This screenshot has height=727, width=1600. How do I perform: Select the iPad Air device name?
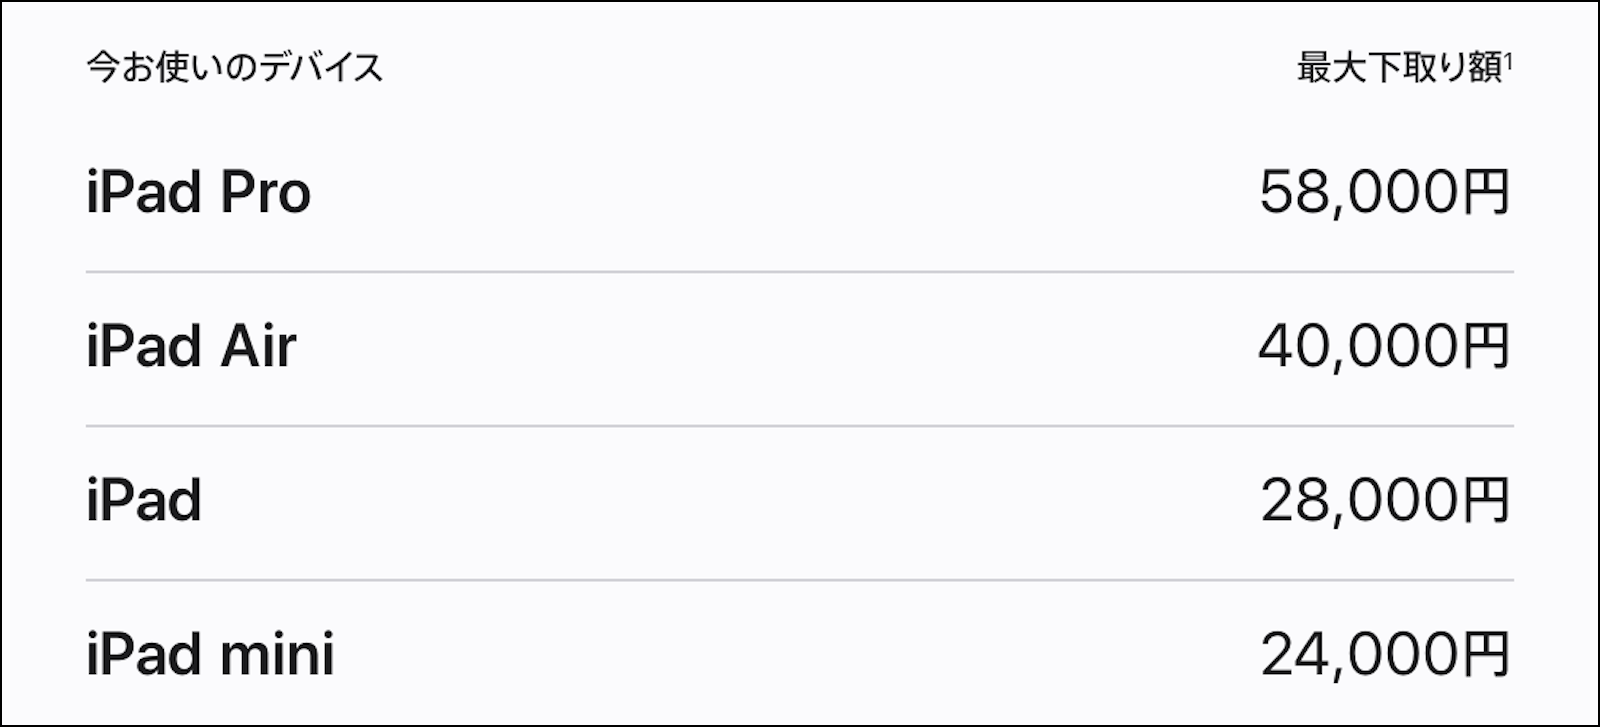pyautogui.click(x=191, y=346)
